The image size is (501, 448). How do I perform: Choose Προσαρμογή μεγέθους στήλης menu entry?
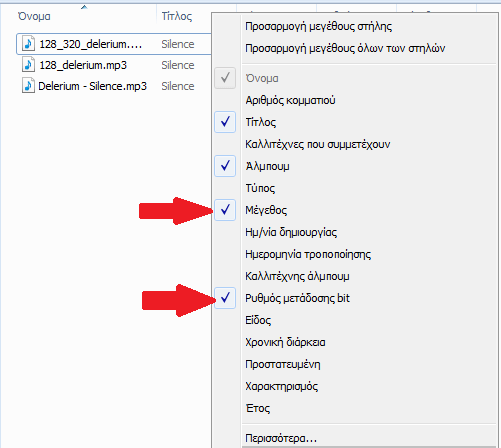318,26
